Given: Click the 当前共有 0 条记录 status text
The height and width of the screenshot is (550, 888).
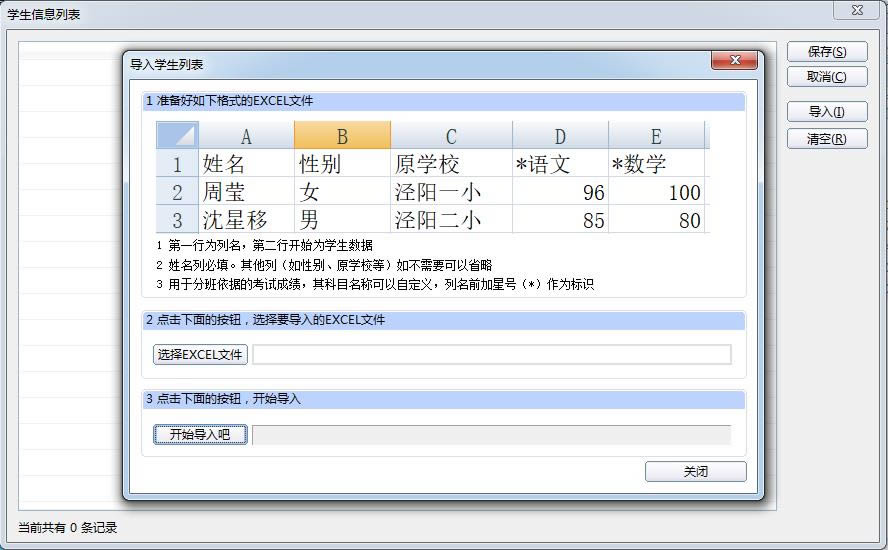Looking at the screenshot, I should pos(67,527).
